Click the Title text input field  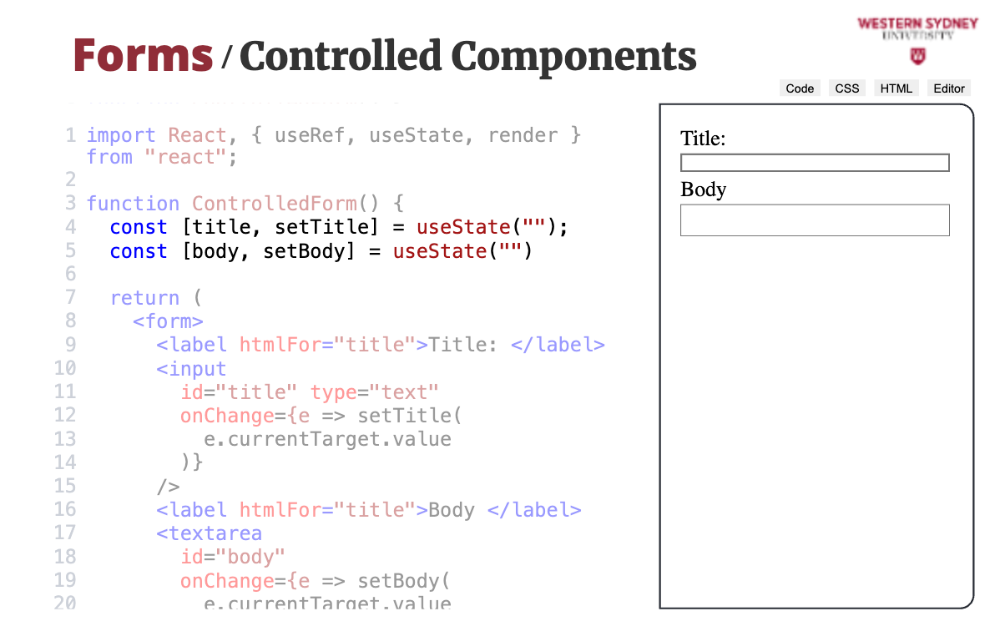pyautogui.click(x=814, y=163)
